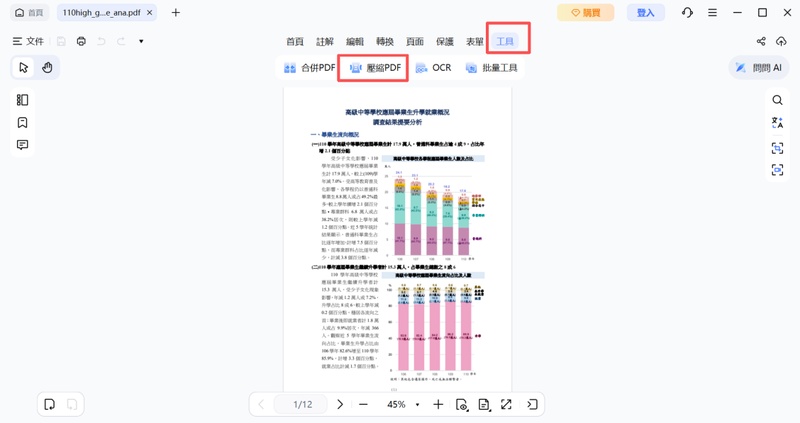This screenshot has height=423, width=800.
Task: Click the 壓縮PDF button
Action: tap(376, 68)
